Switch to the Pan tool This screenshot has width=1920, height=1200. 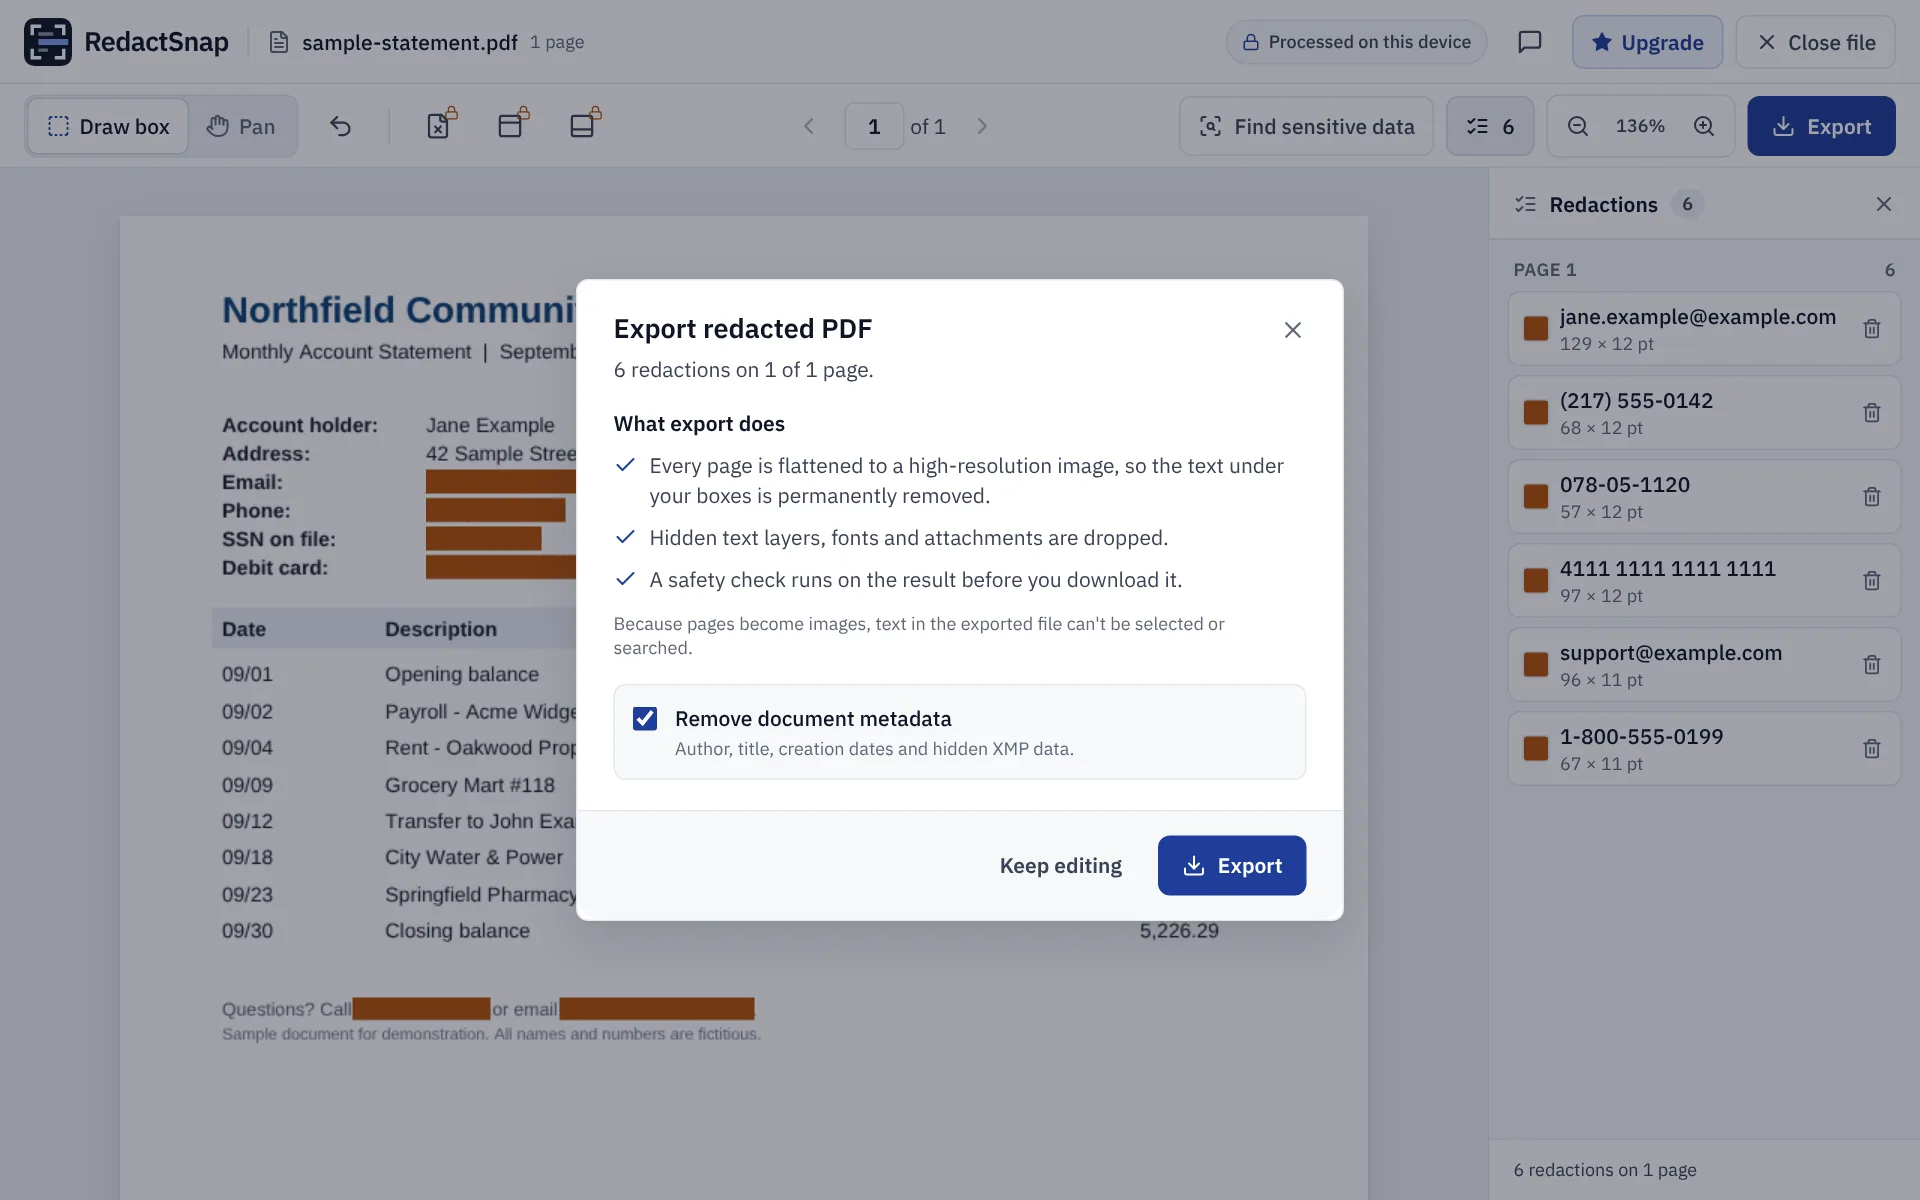click(x=241, y=126)
